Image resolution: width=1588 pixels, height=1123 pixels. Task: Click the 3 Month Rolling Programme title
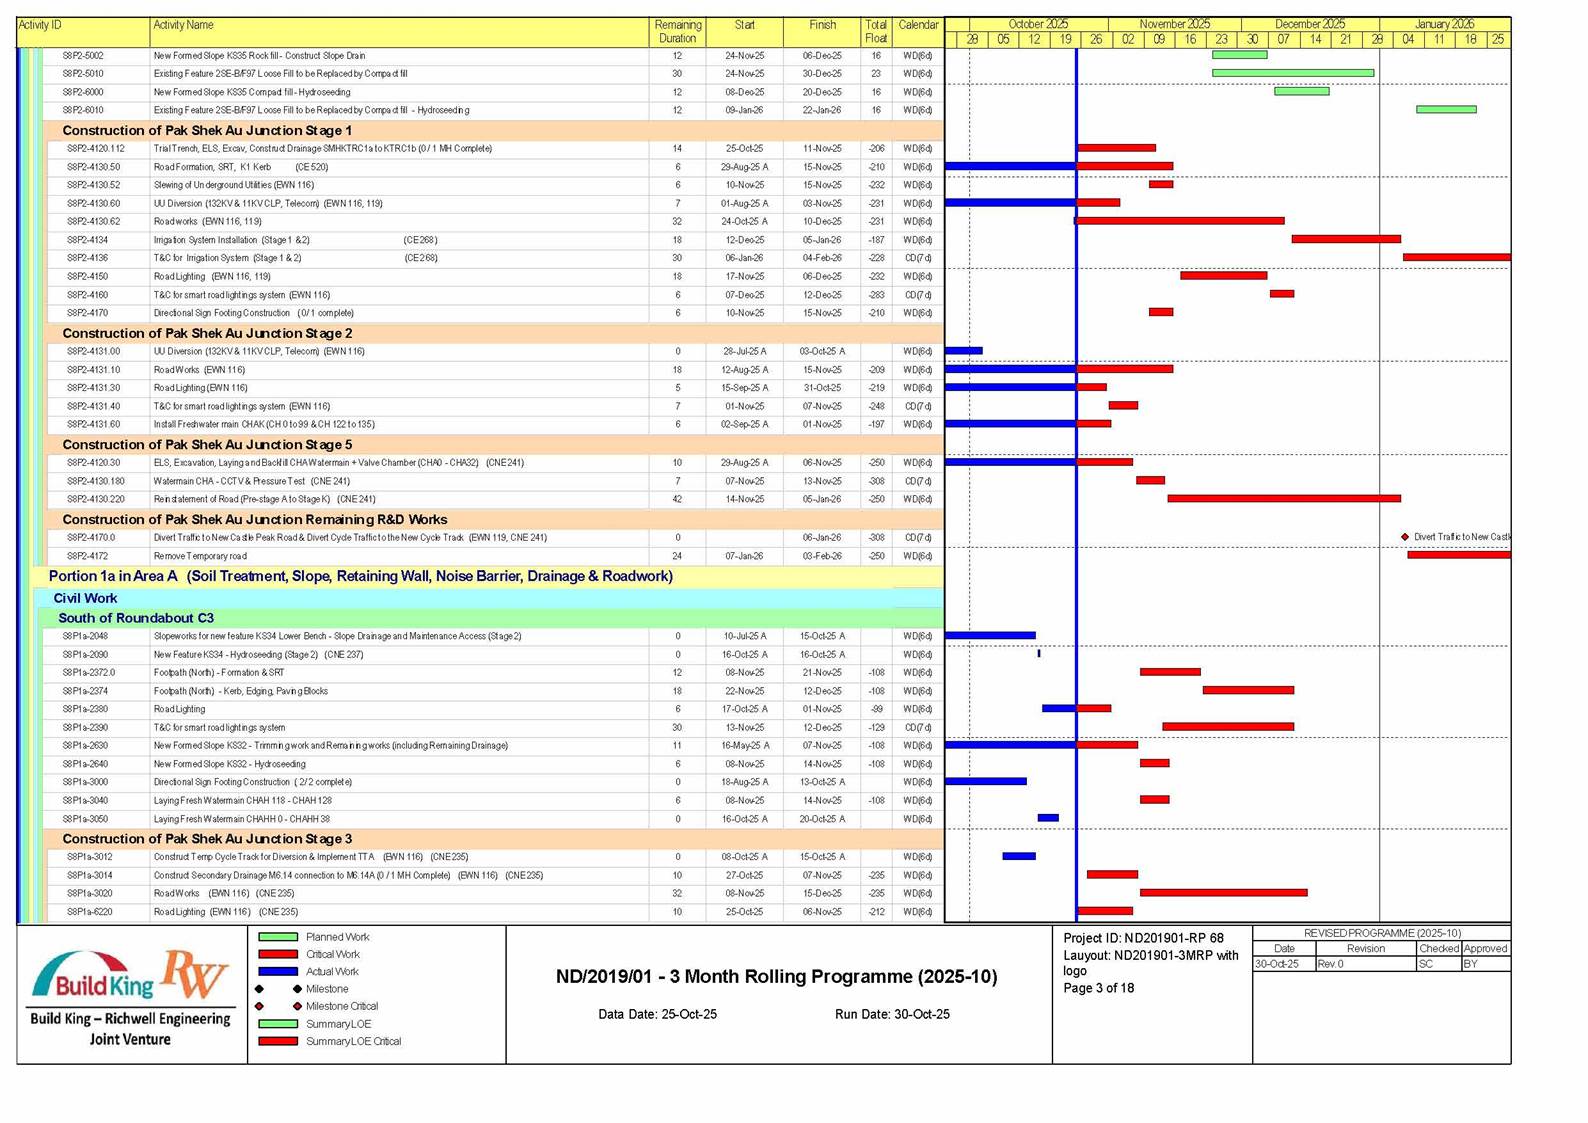click(x=776, y=977)
